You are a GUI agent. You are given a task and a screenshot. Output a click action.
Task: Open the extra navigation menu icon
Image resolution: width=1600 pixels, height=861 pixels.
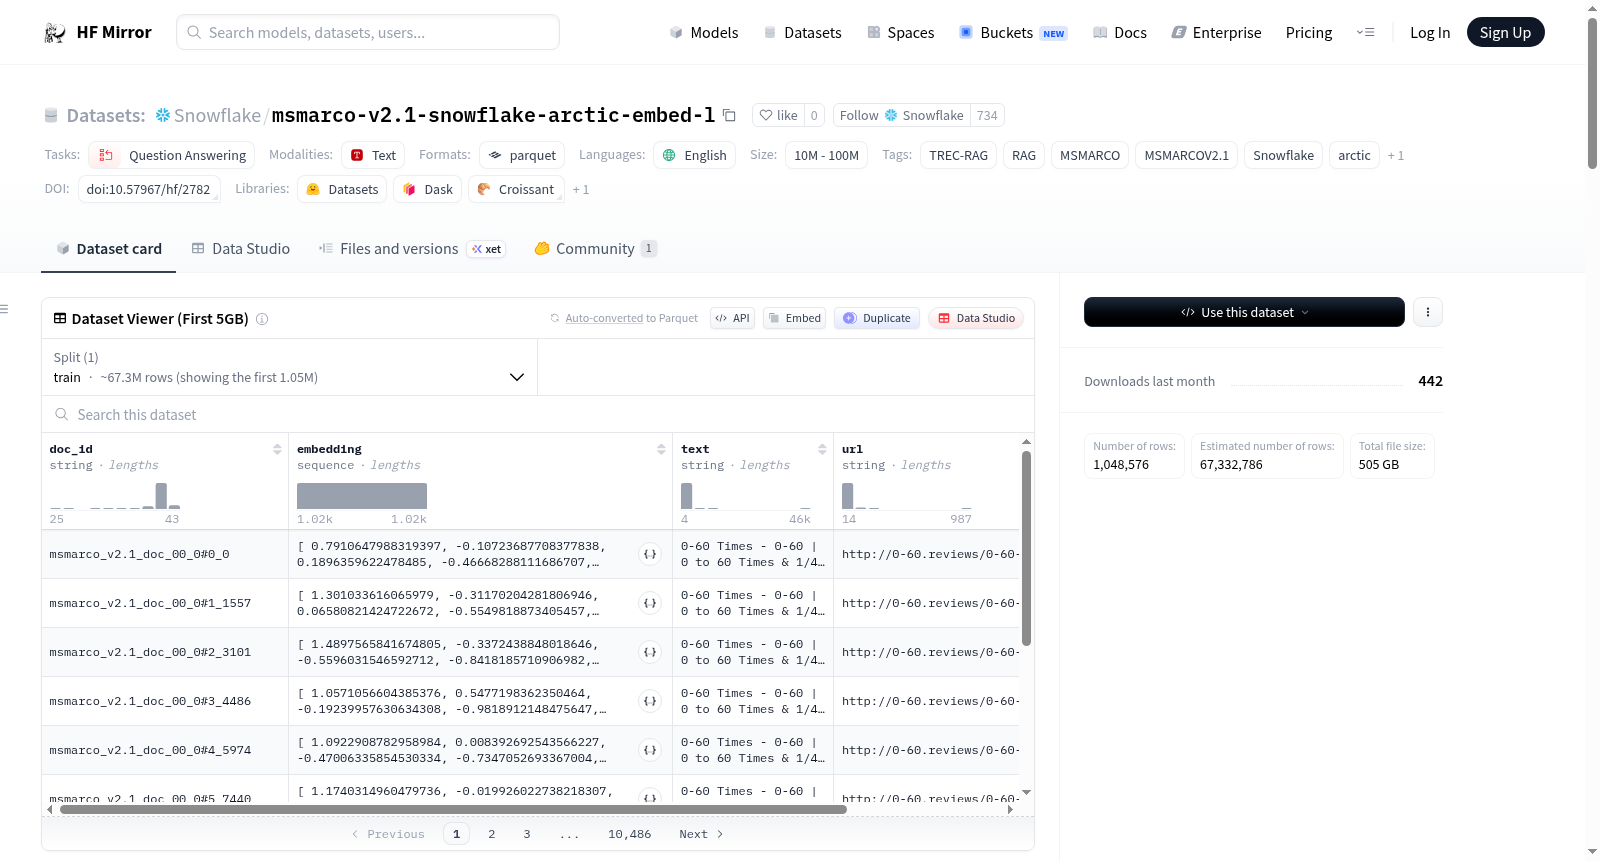pos(1365,33)
